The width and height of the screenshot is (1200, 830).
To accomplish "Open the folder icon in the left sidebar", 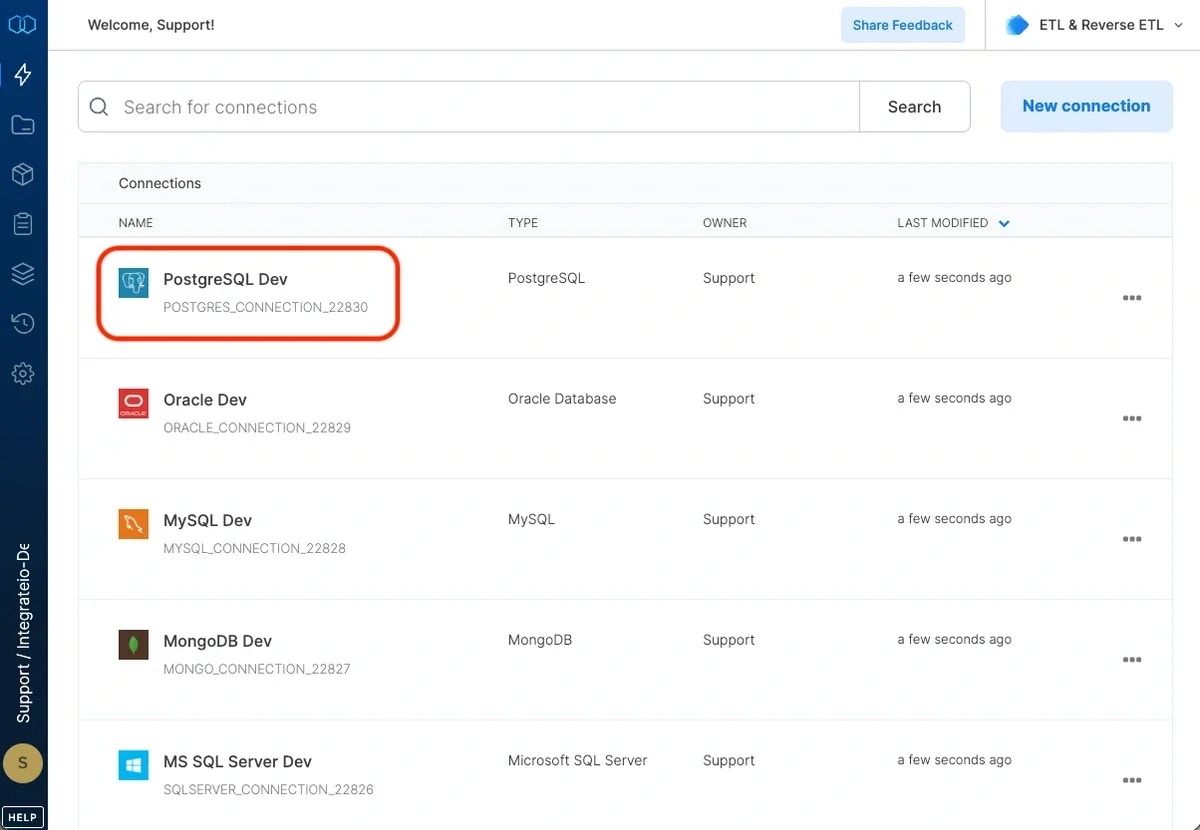I will [x=22, y=124].
